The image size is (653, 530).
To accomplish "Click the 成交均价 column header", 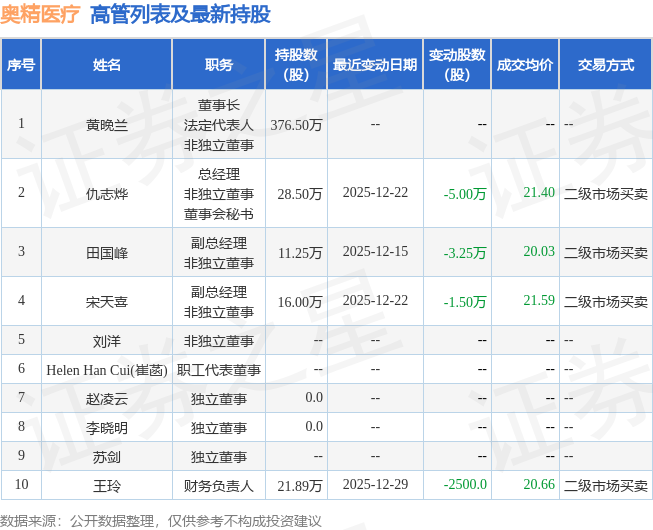I will (x=524, y=65).
